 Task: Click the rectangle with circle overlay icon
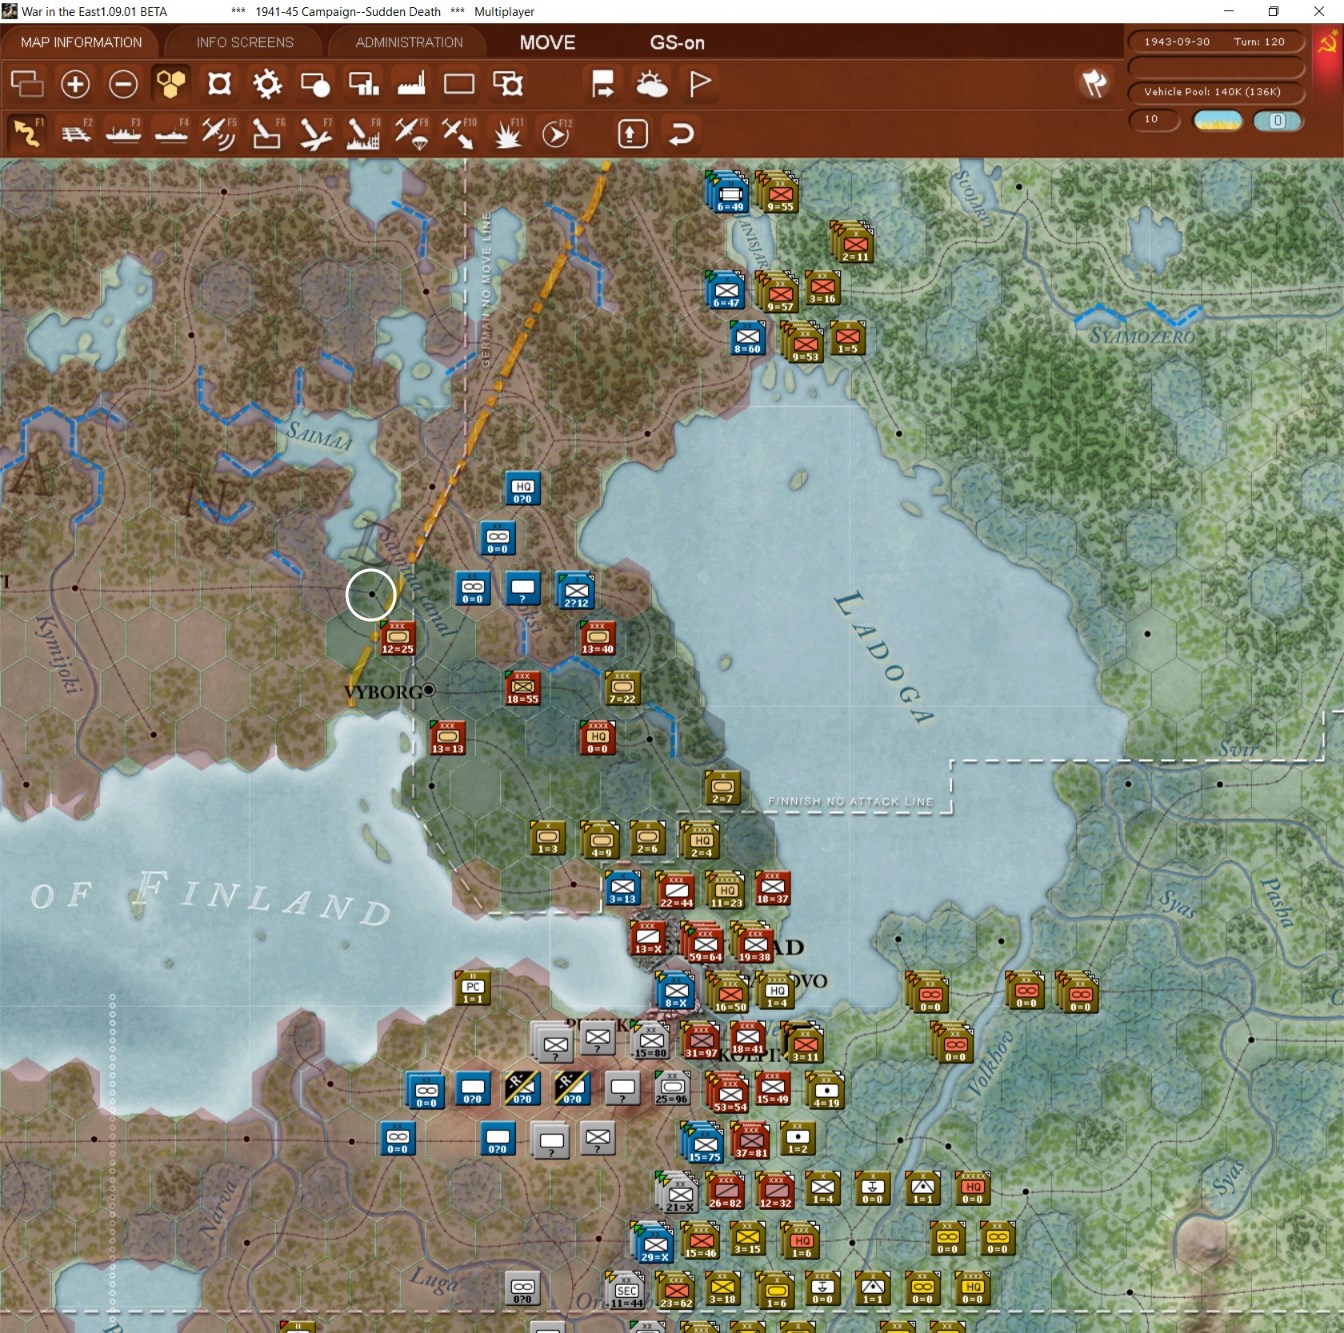tap(315, 84)
